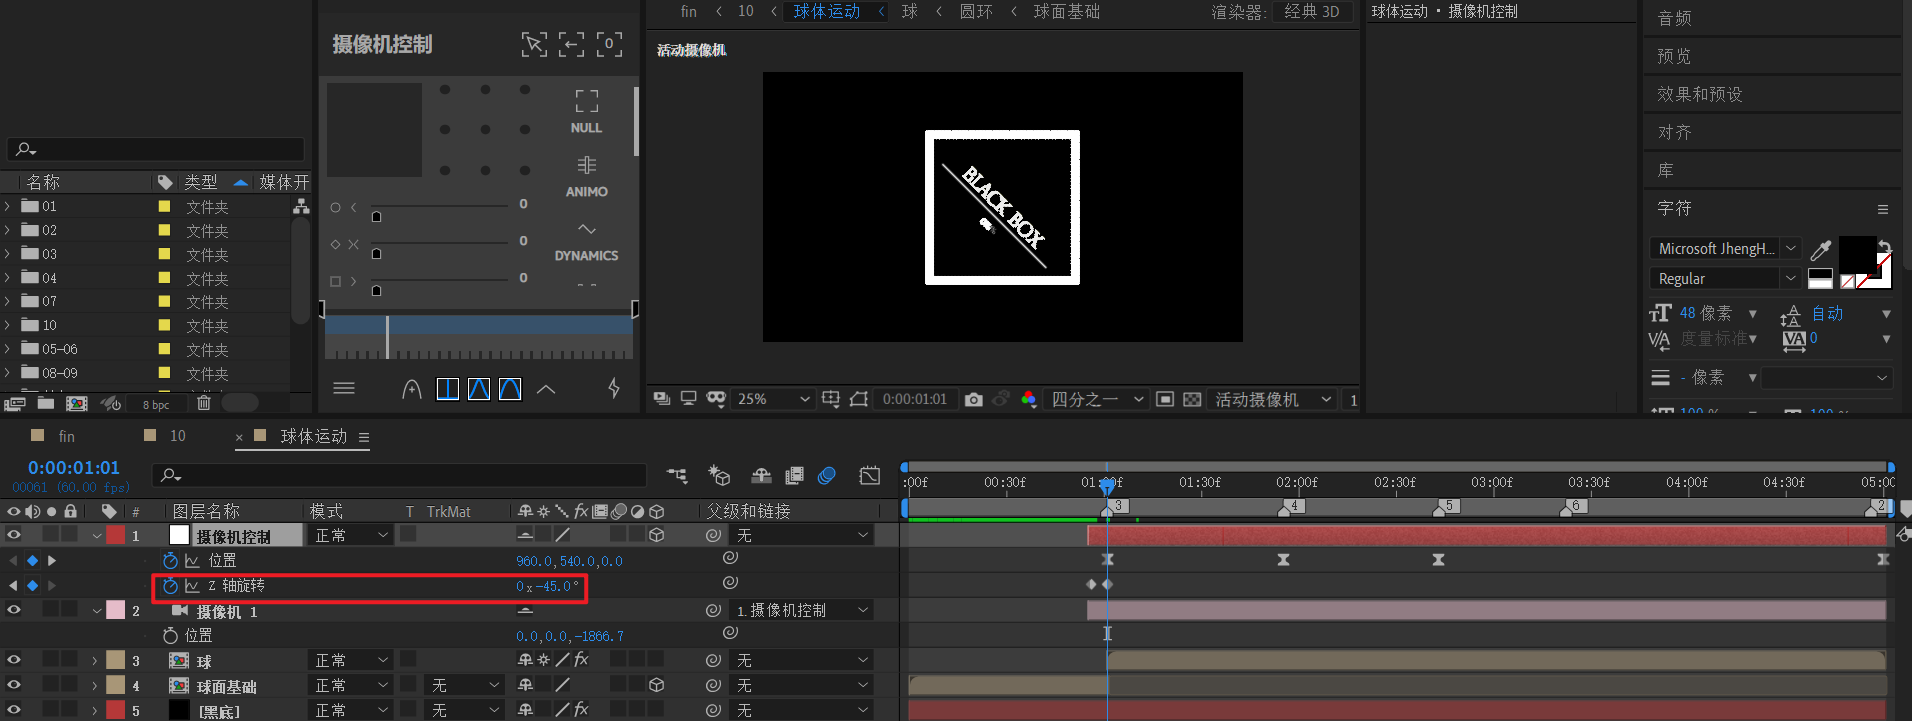Click the bottom slider handle in Motion panel
Image resolution: width=1912 pixels, height=721 pixels.
[x=376, y=291]
